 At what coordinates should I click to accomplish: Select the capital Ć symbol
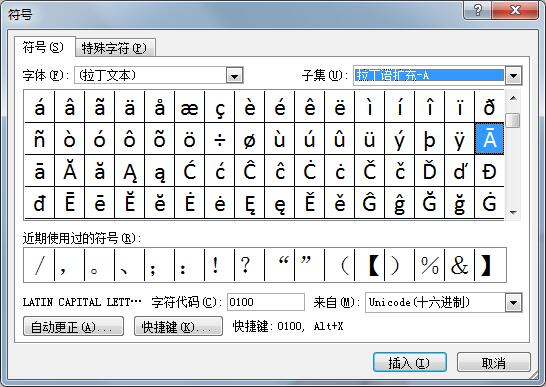click(x=189, y=171)
